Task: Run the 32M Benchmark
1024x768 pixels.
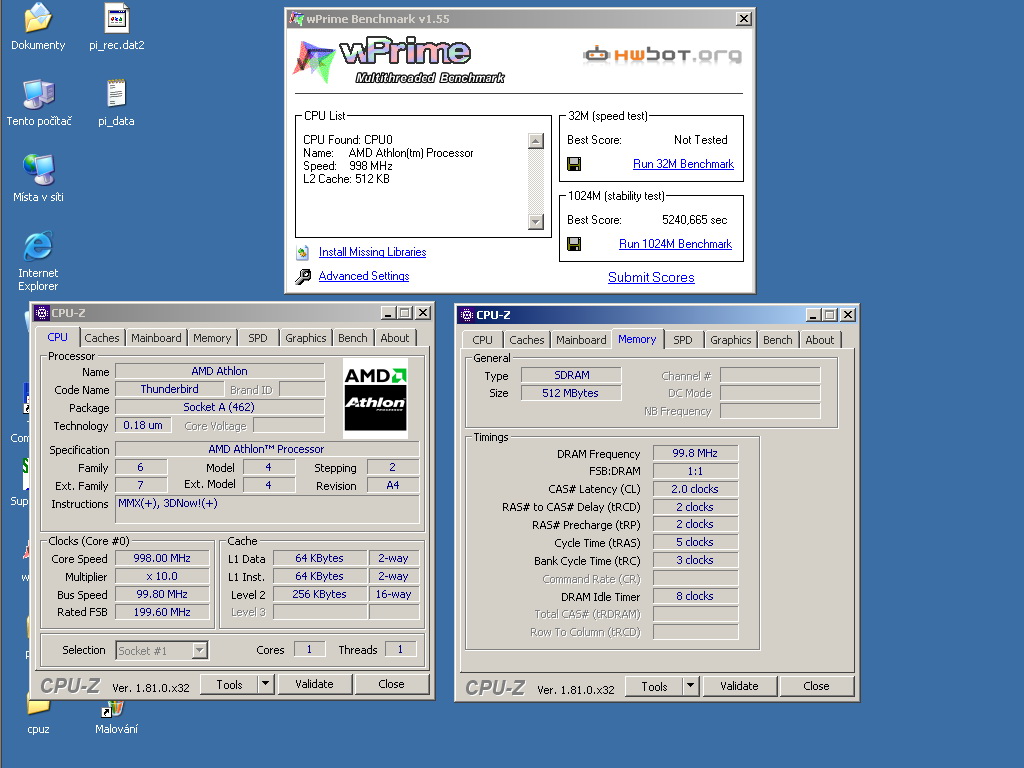Action: coord(683,164)
